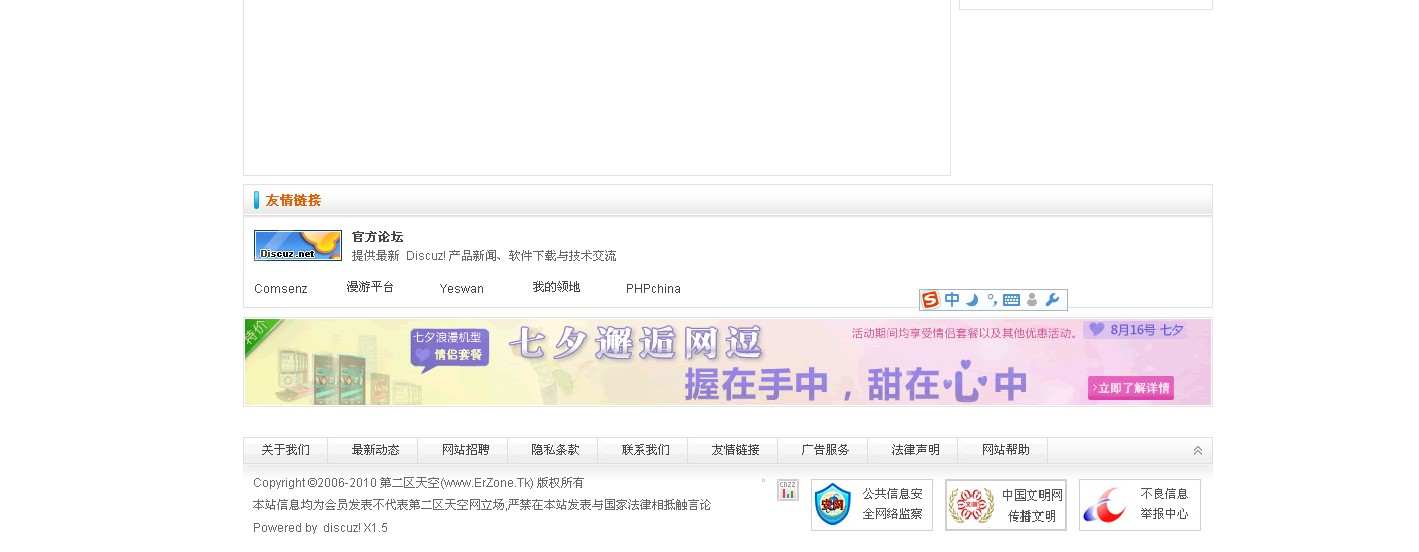Click the text 提供最新 Discuz! 产品新闻
Screen dimensions: 1419x552
[427, 256]
